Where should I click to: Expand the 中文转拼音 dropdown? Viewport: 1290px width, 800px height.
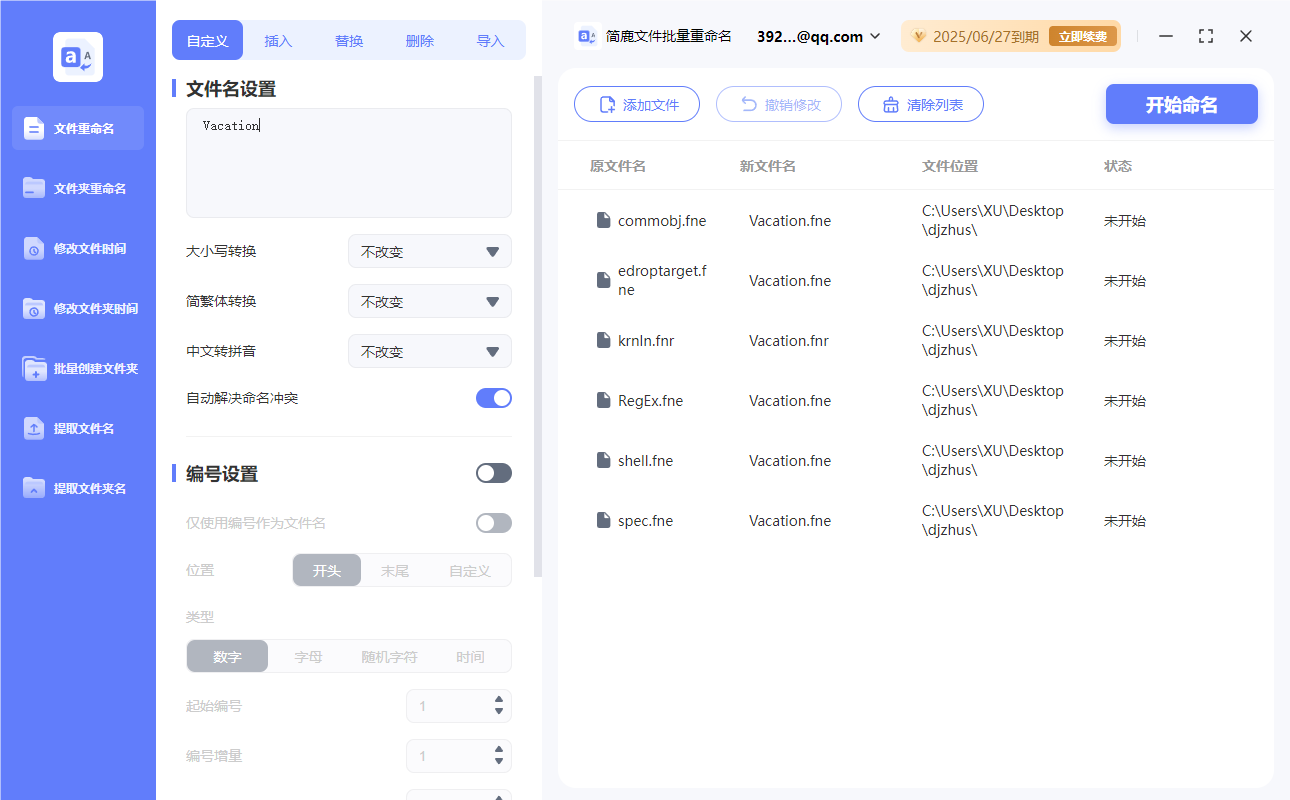tap(429, 351)
